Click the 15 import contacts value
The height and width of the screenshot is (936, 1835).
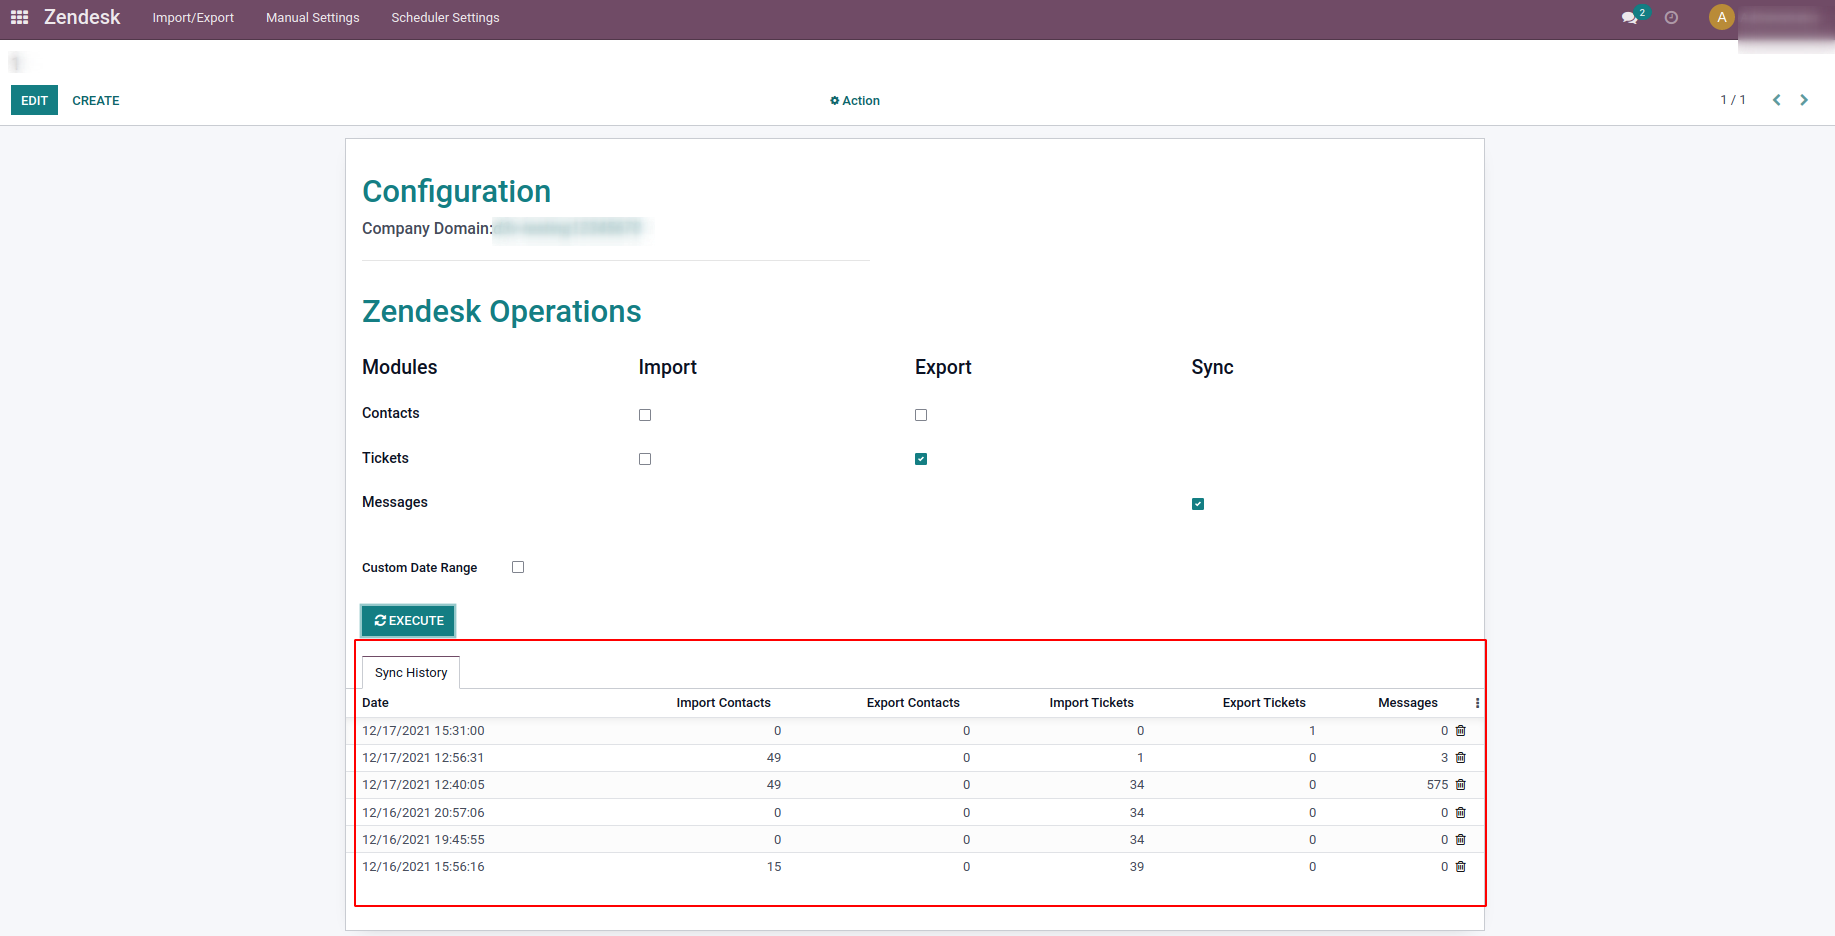[x=774, y=867]
